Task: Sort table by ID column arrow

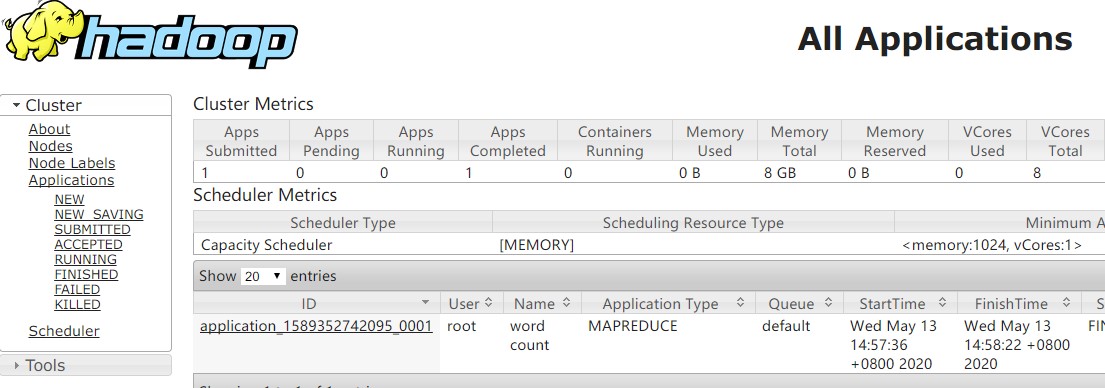Action: [425, 303]
